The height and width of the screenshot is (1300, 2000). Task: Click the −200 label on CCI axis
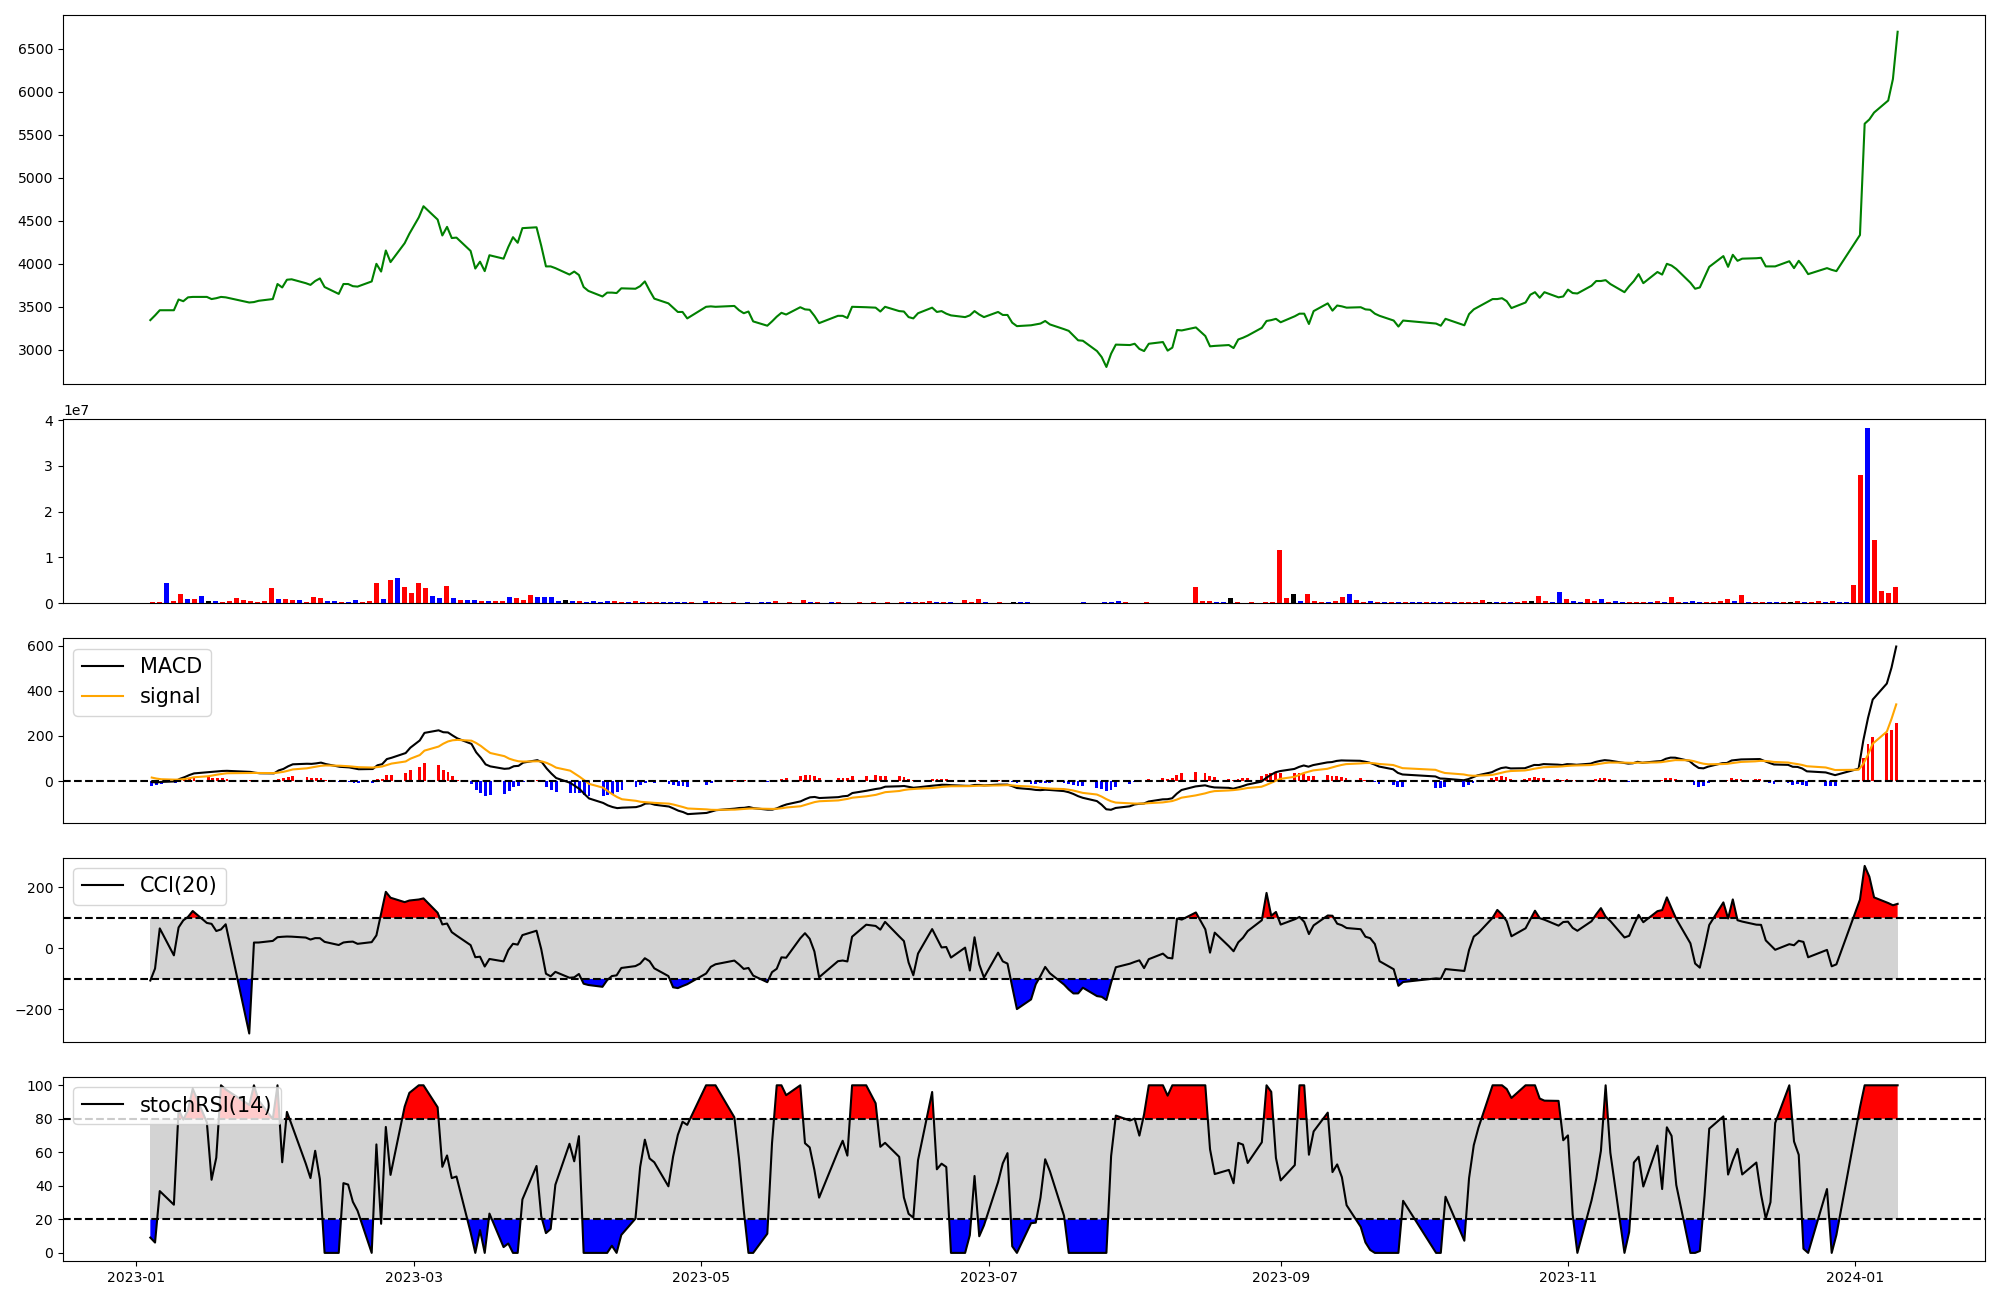click(34, 1010)
